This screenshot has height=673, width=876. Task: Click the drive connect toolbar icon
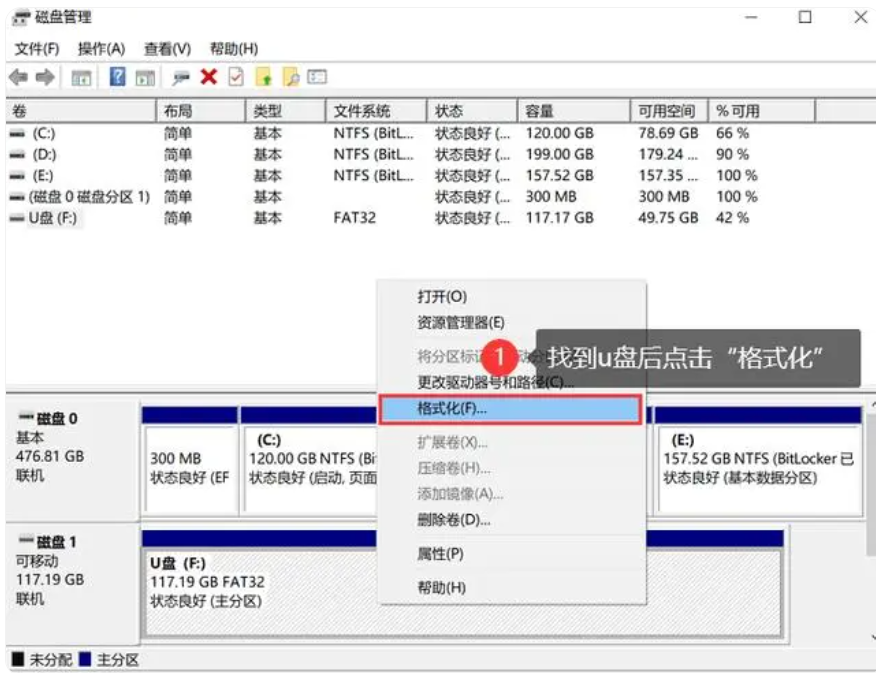click(x=181, y=77)
